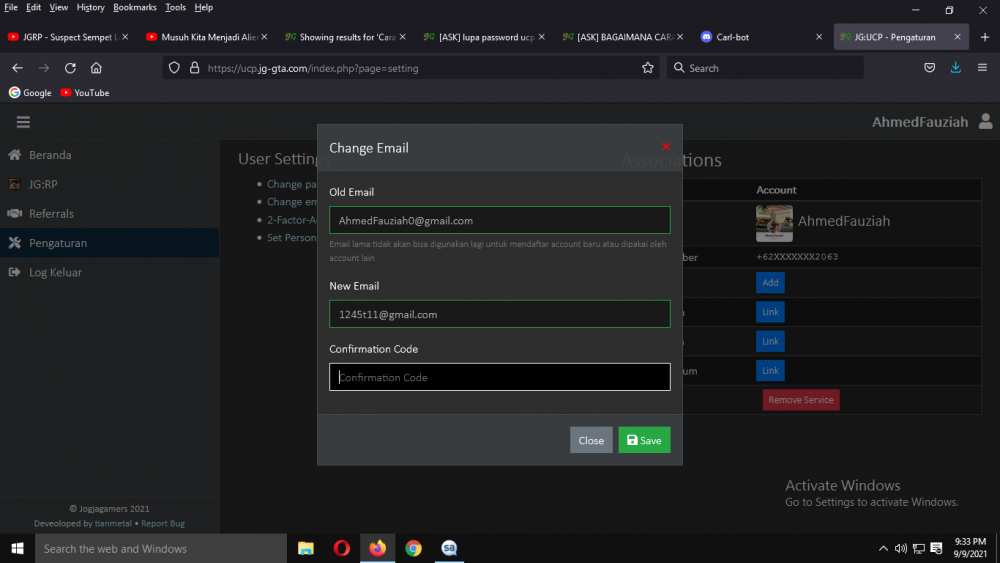Close the Carl-bot tab

click(819, 37)
